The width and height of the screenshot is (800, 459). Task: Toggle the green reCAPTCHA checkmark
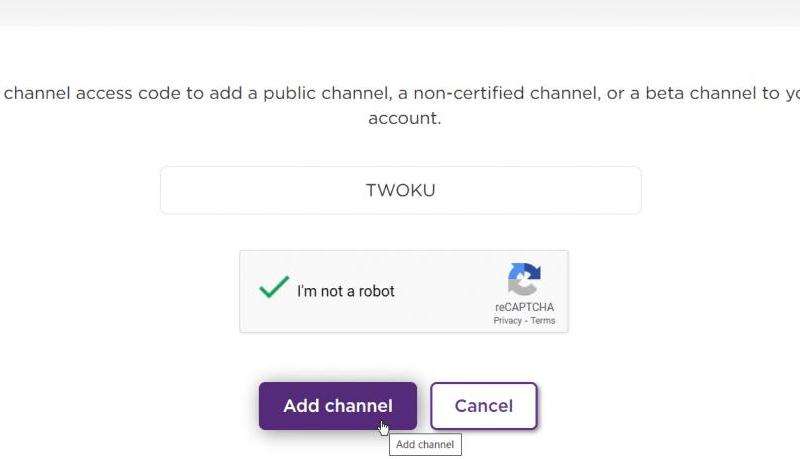274,287
